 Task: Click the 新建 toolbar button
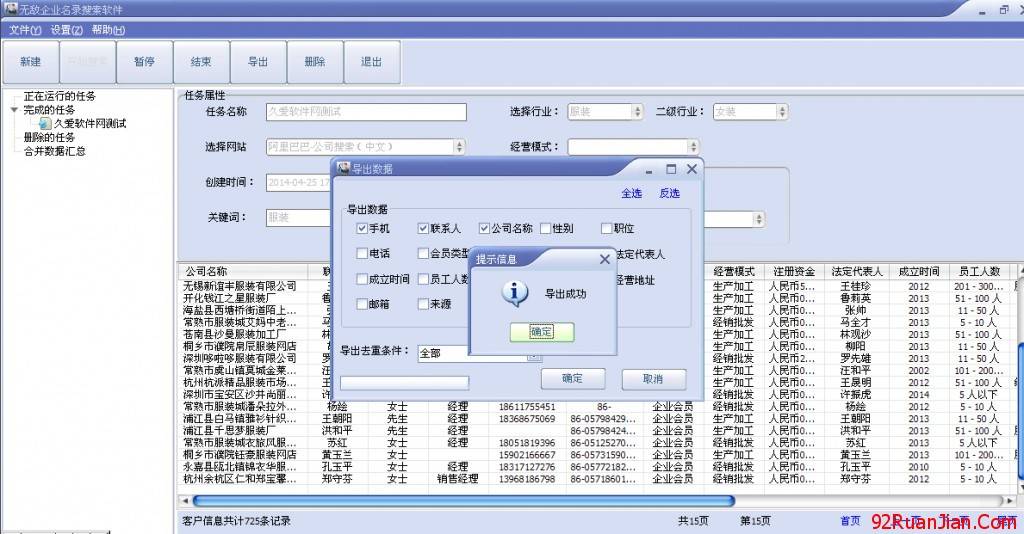pos(31,62)
